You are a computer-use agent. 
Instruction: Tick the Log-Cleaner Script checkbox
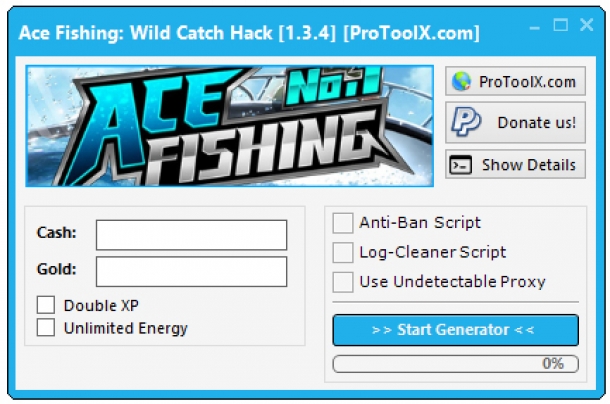343,252
